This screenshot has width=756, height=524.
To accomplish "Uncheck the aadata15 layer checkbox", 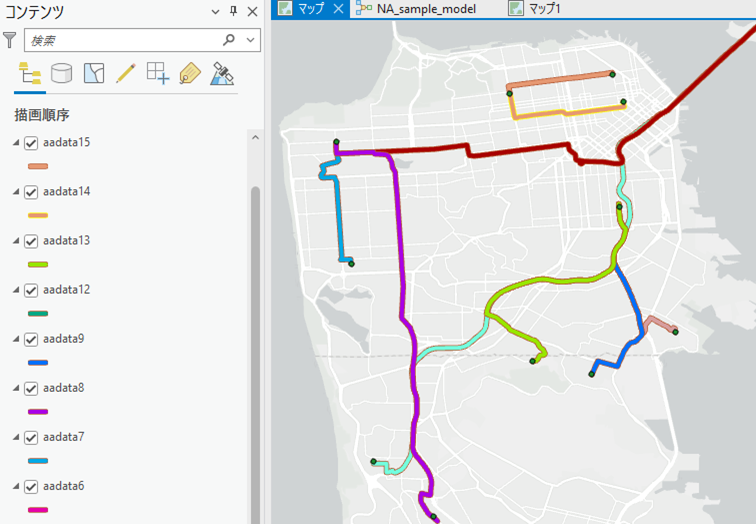I will [x=31, y=143].
